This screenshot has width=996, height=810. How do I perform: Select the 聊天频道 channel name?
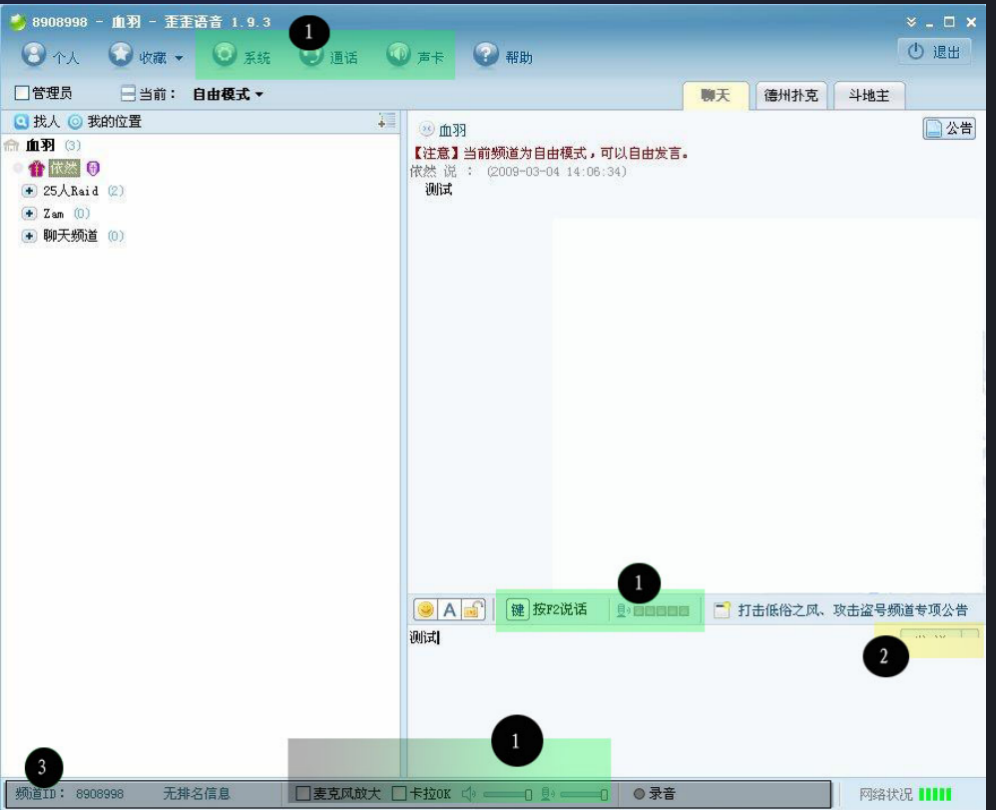tap(71, 236)
